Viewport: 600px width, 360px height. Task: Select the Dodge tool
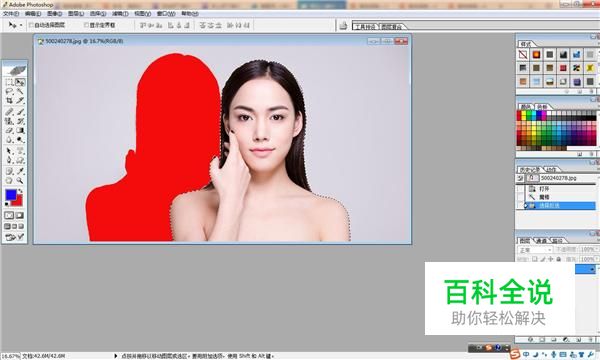point(20,140)
